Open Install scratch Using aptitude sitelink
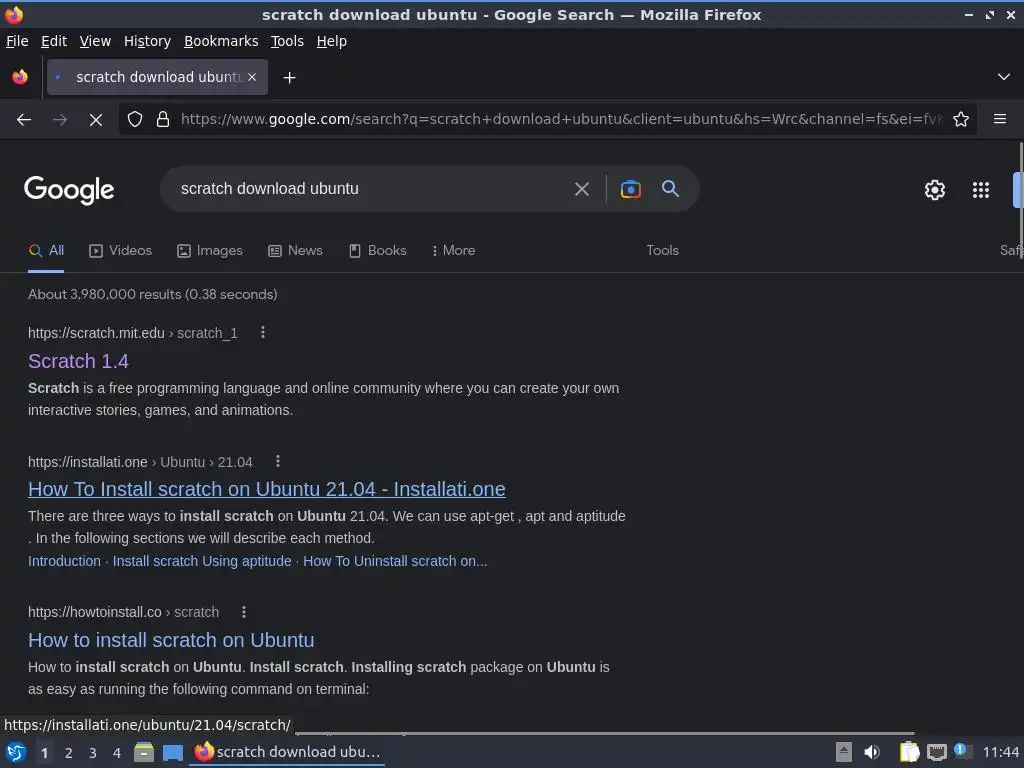1024x768 pixels. (x=202, y=561)
